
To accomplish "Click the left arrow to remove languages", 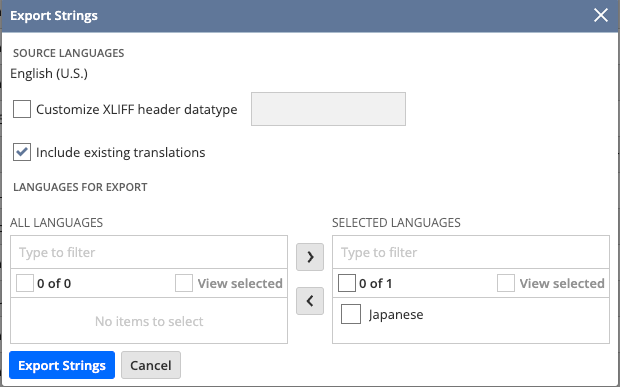I will tap(310, 301).
